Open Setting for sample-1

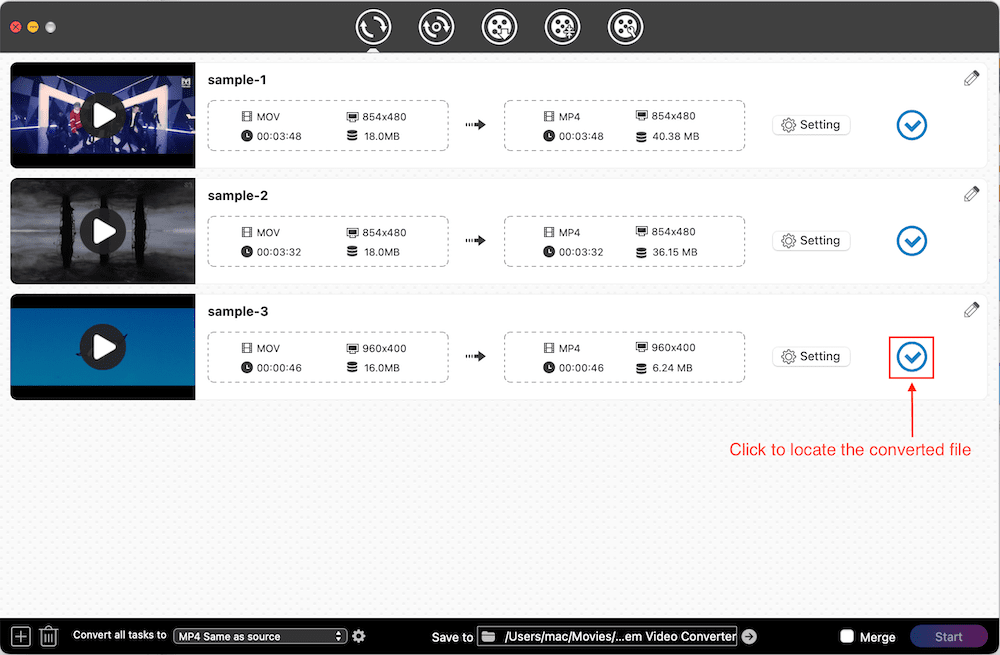tap(811, 125)
